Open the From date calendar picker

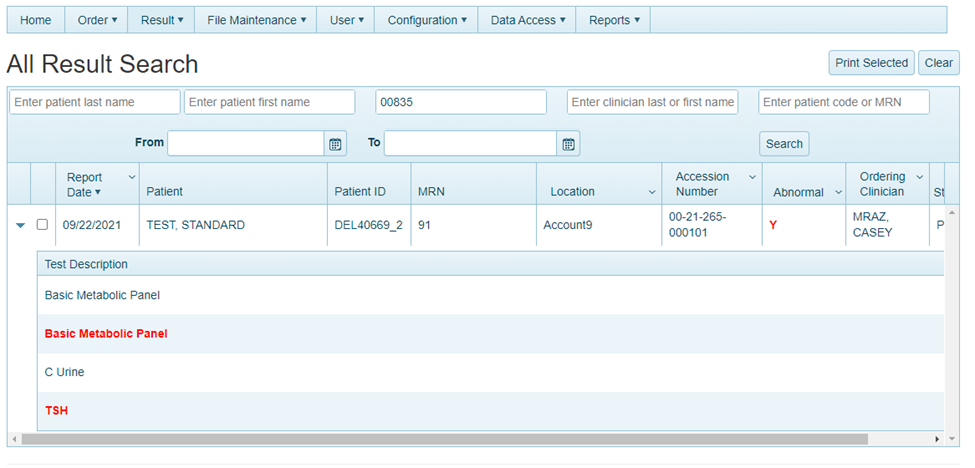click(335, 144)
